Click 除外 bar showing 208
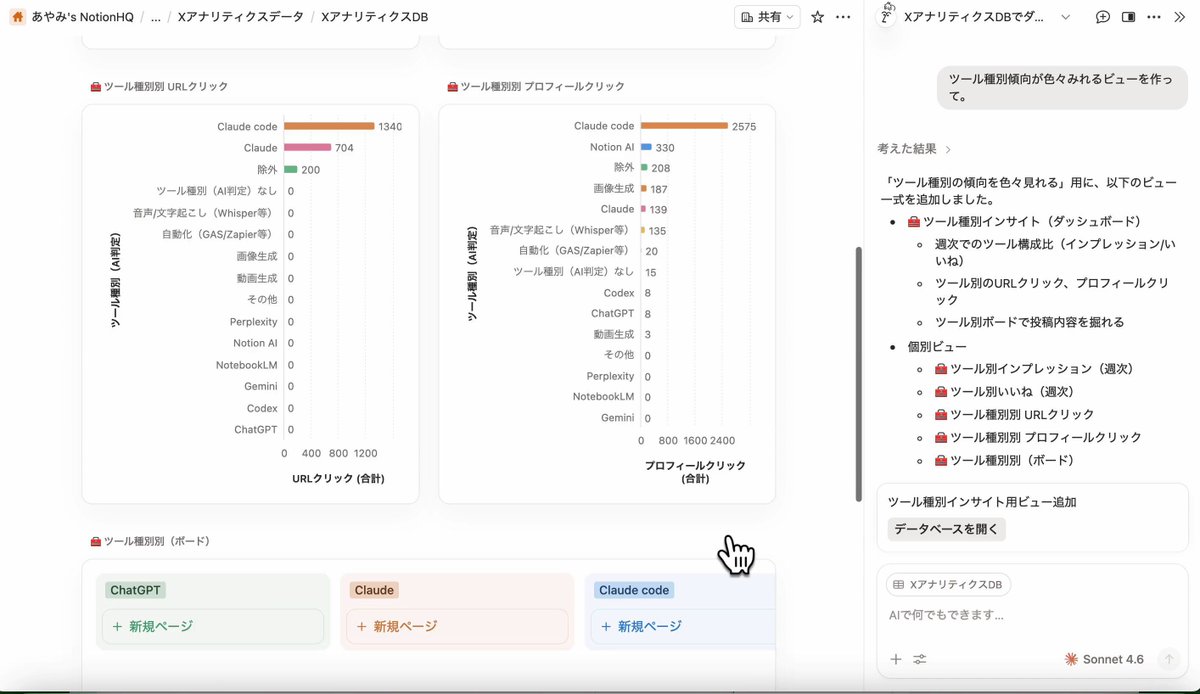The width and height of the screenshot is (1200, 694). [645, 167]
